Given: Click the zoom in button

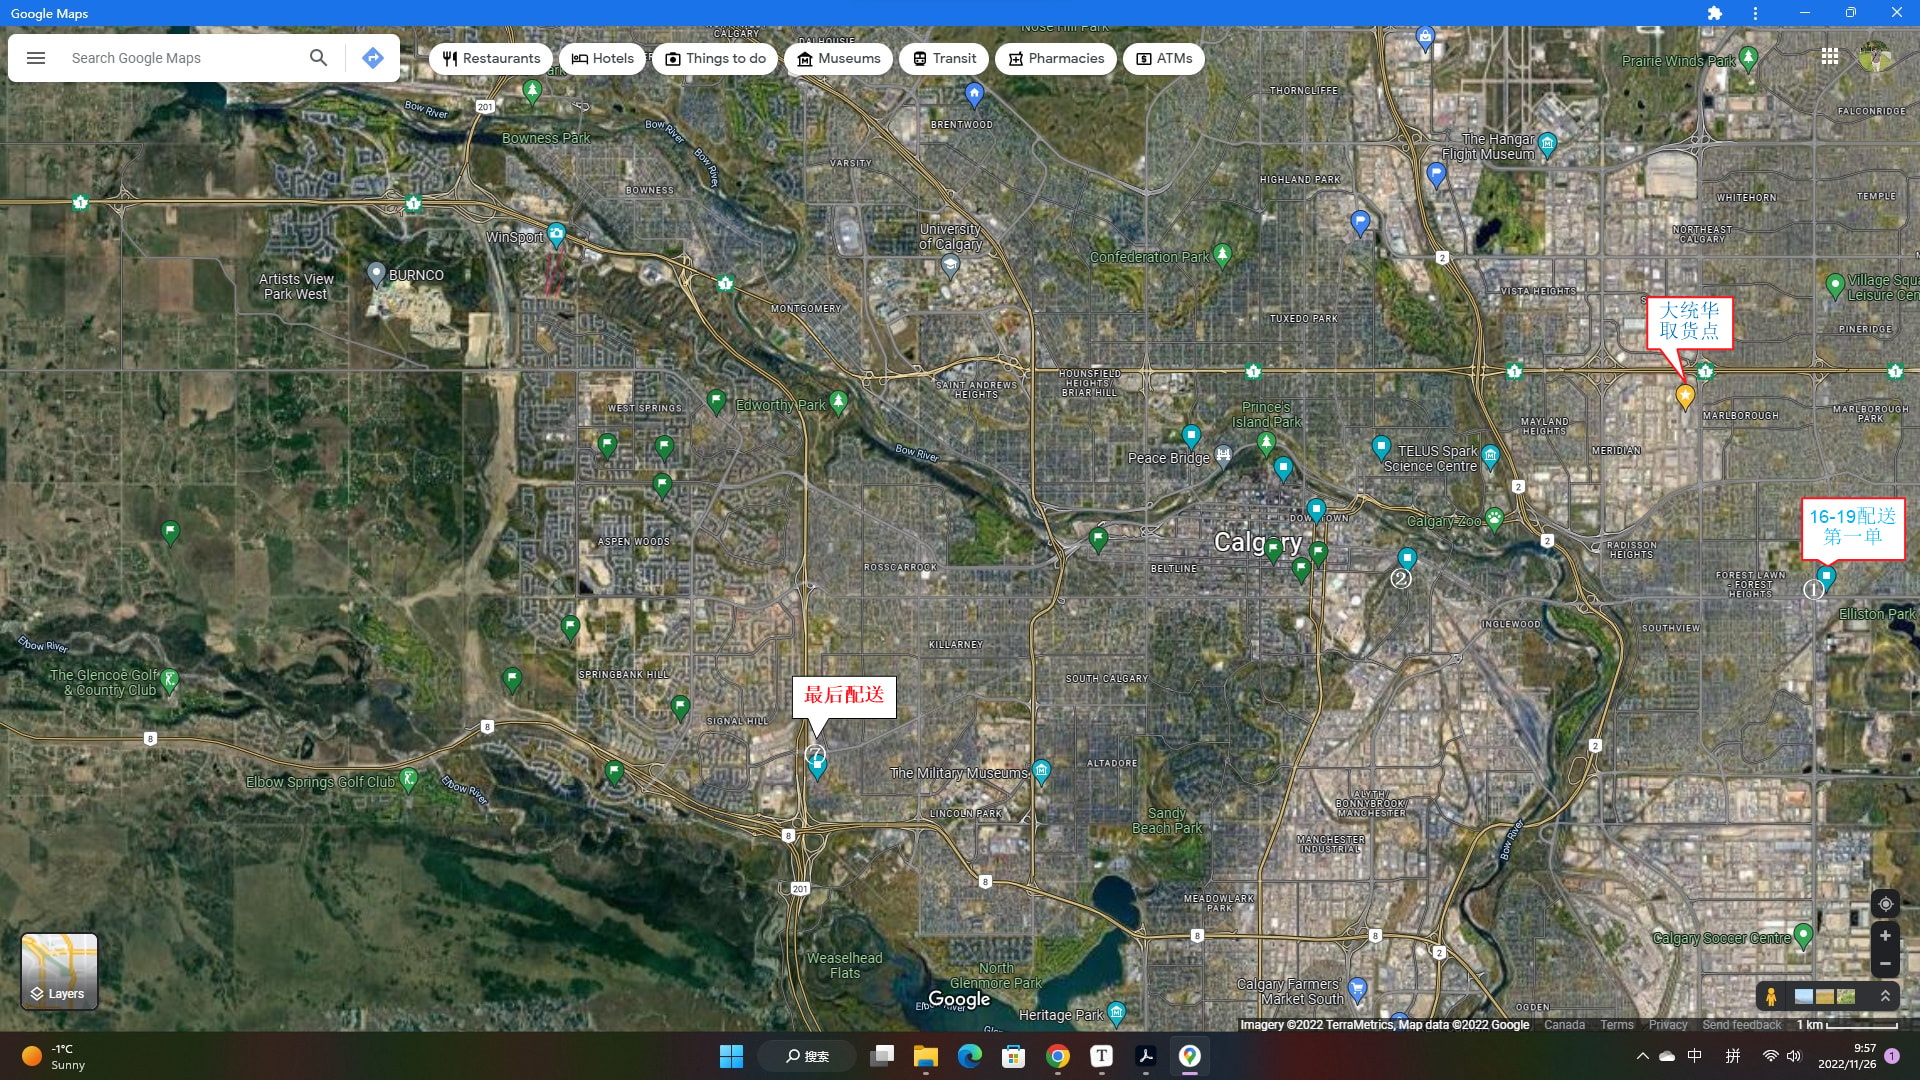Looking at the screenshot, I should pyautogui.click(x=1886, y=934).
